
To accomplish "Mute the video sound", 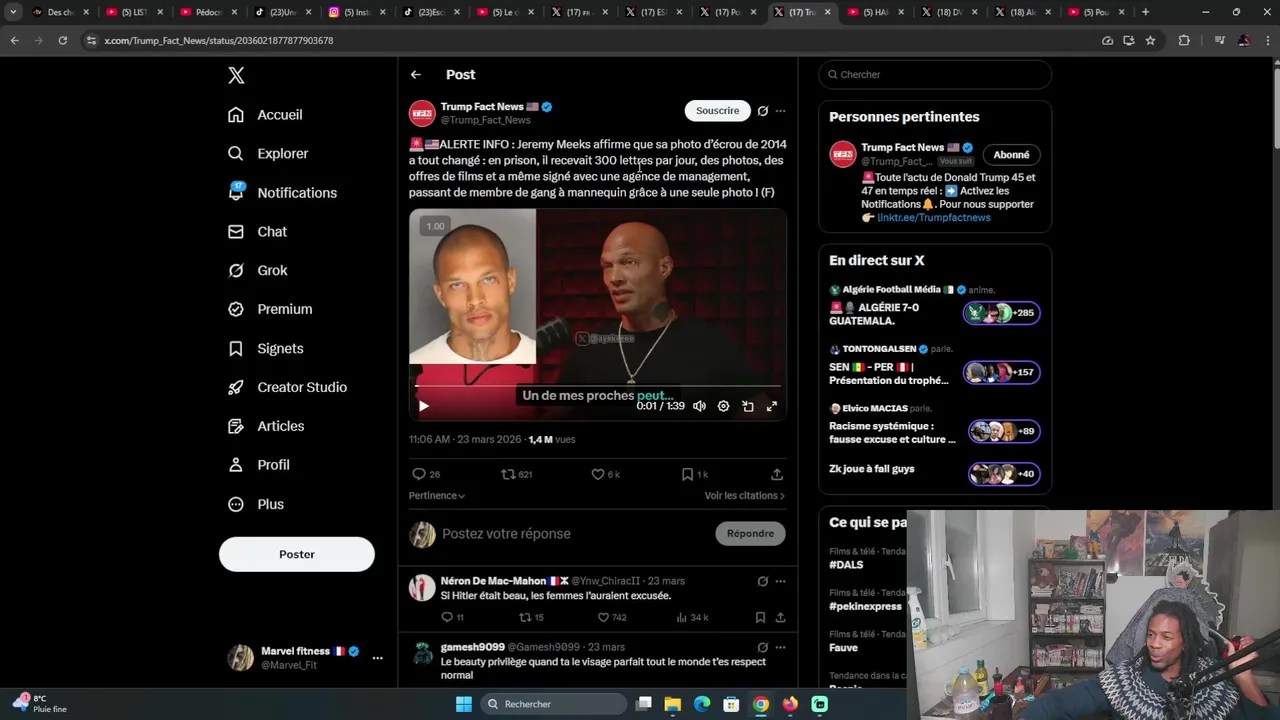I will (699, 406).
